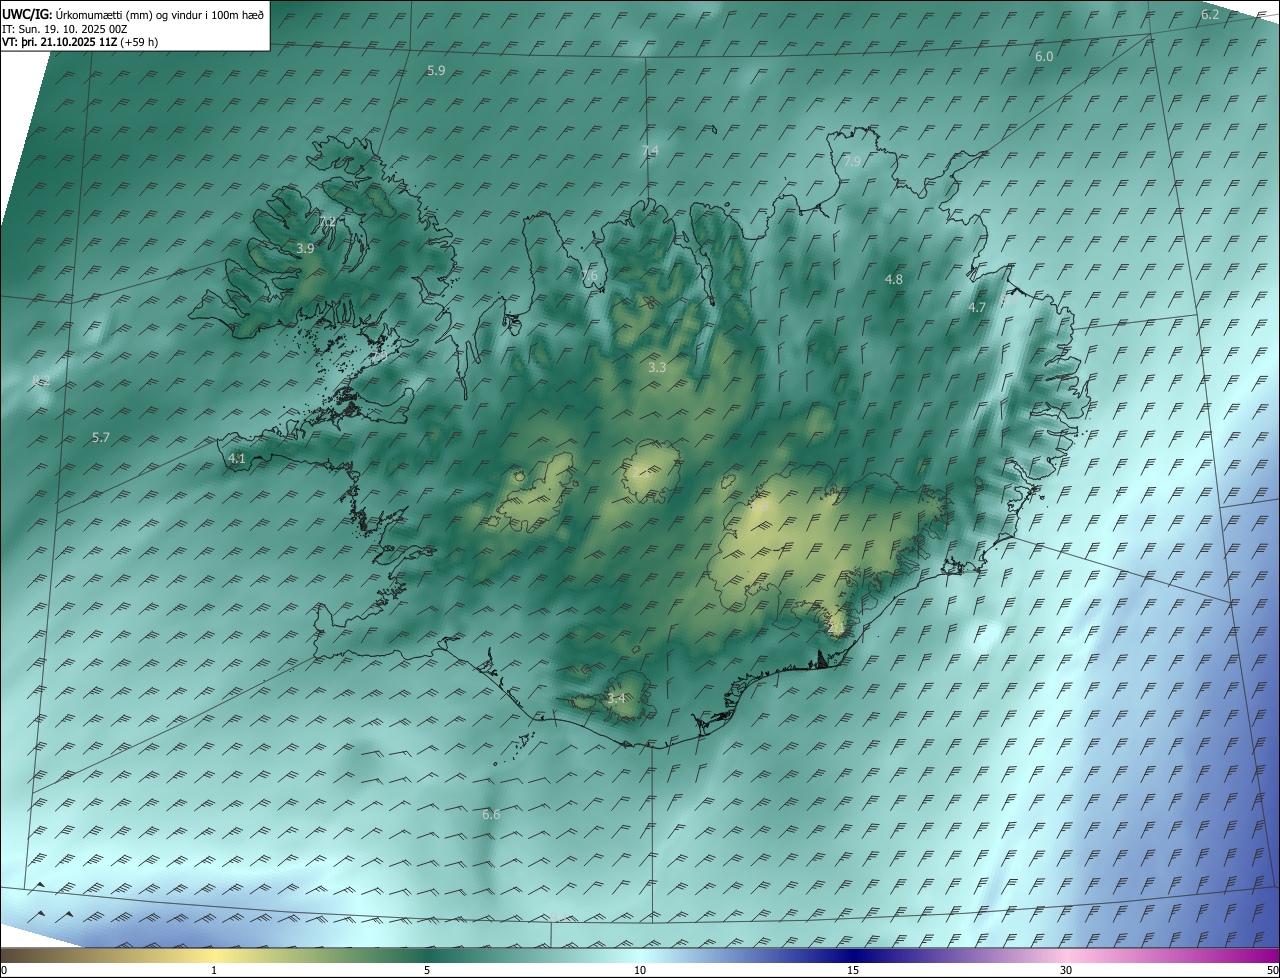Click the '10' tick on the color scale
The width and height of the screenshot is (1280, 978).
[x=640, y=970]
